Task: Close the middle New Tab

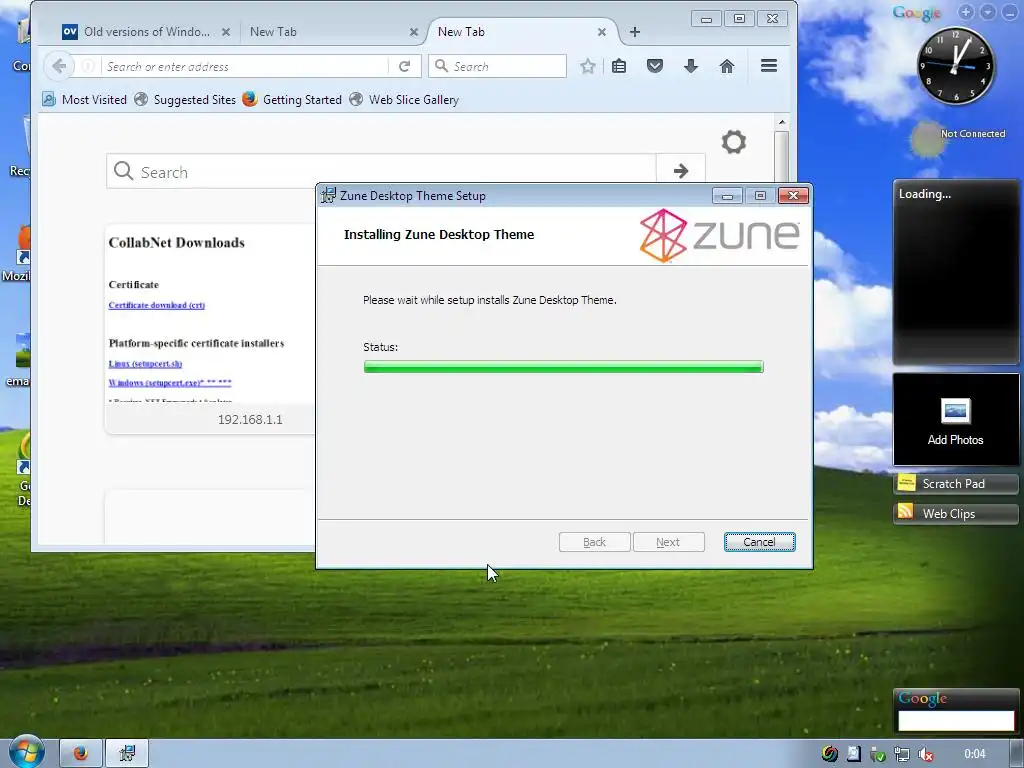Action: pyautogui.click(x=413, y=32)
